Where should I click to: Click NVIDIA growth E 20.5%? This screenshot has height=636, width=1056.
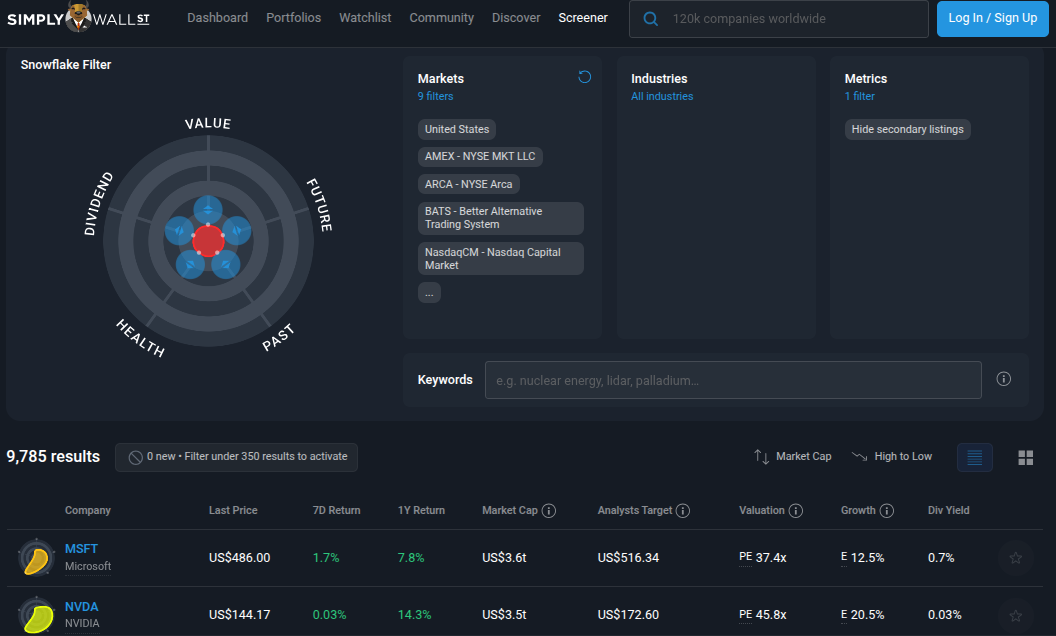(862, 615)
